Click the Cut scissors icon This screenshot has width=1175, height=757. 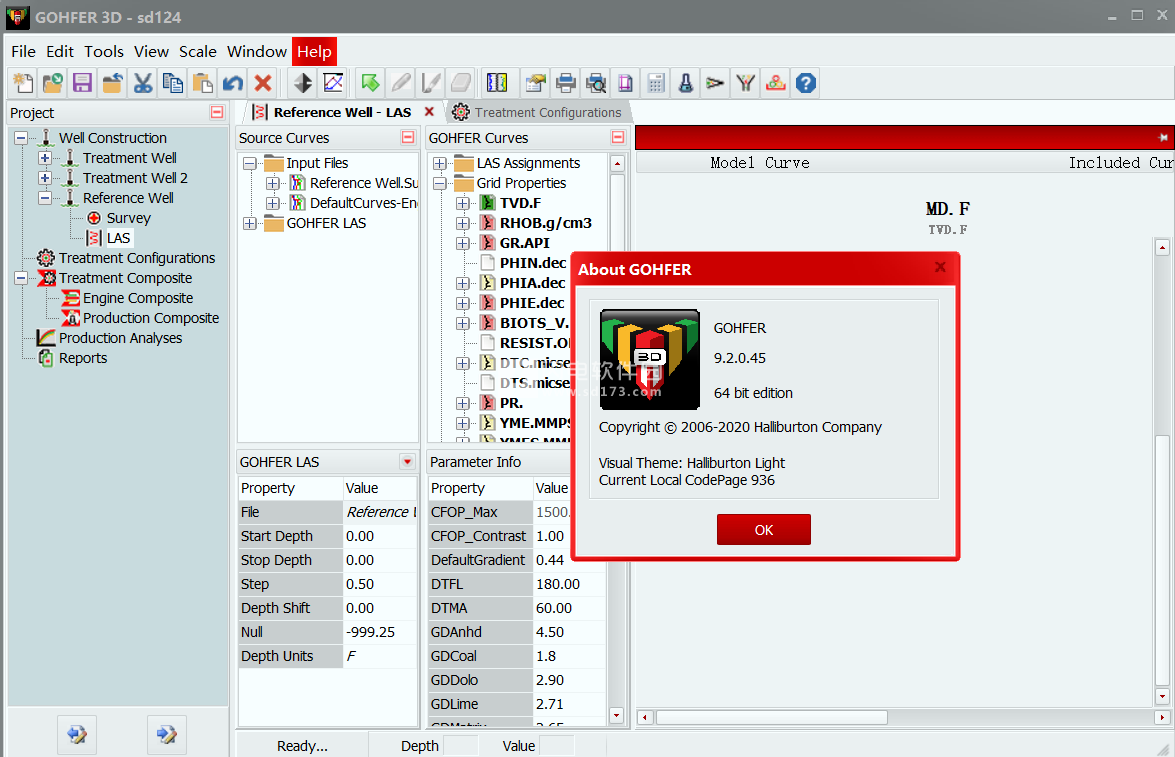pyautogui.click(x=142, y=83)
